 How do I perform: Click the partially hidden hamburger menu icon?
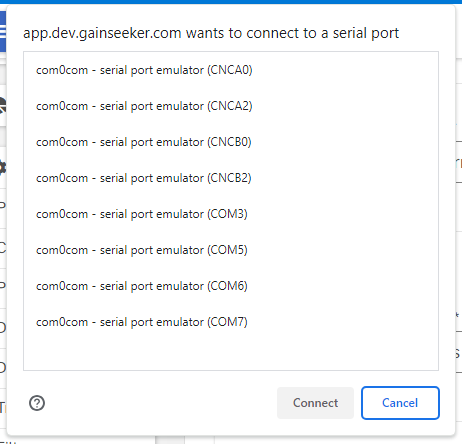pos(3,32)
